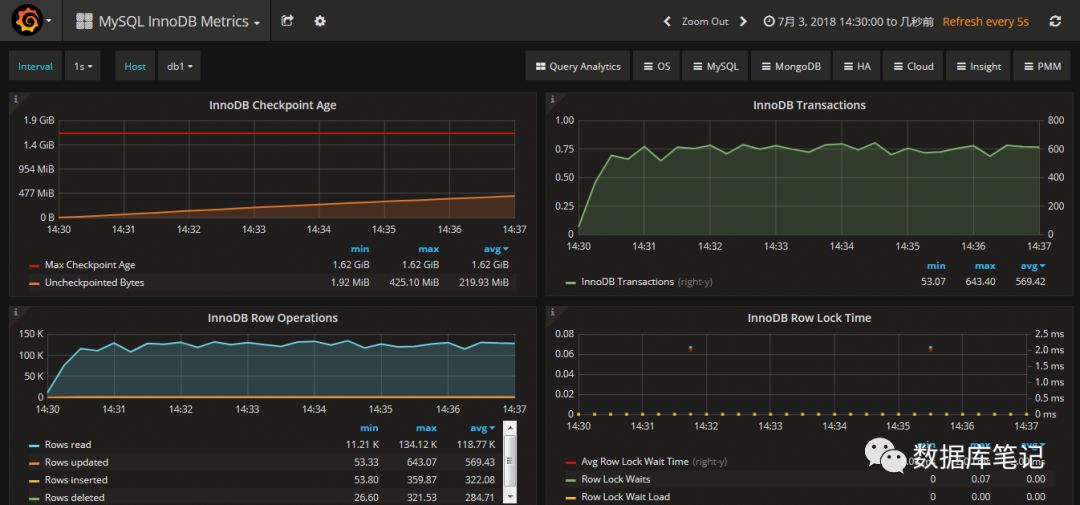Toggle Max Checkpoint Age legend series

(89, 265)
